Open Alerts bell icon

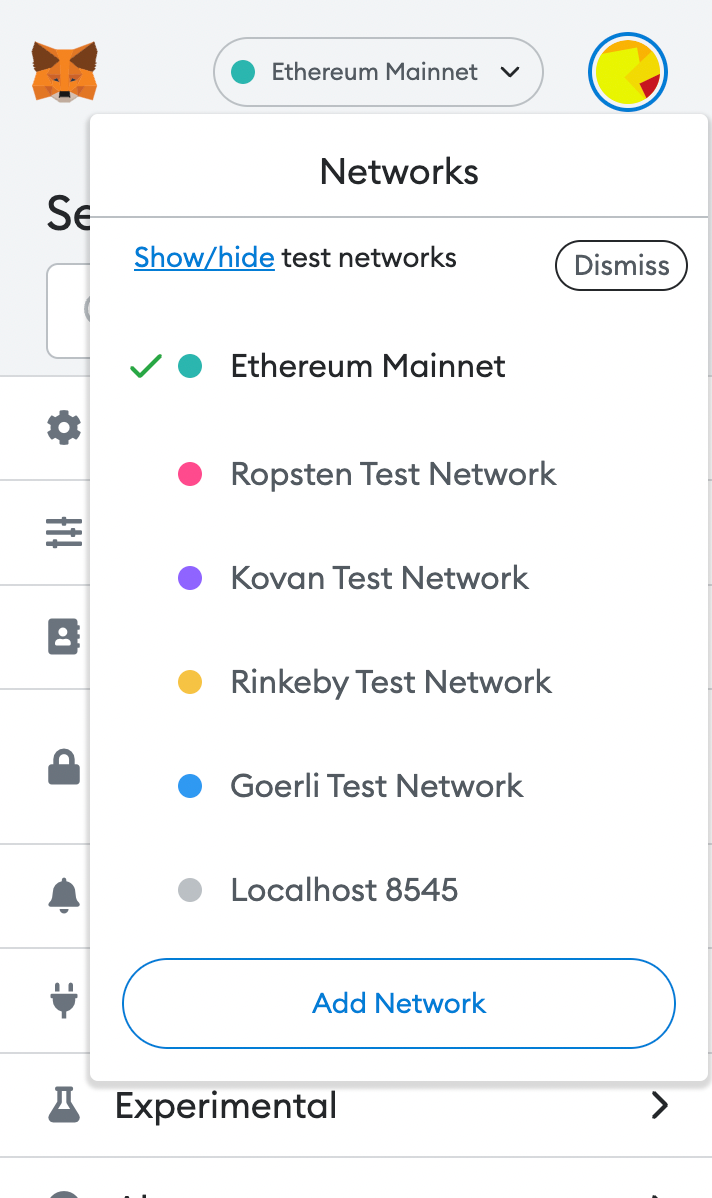[64, 895]
